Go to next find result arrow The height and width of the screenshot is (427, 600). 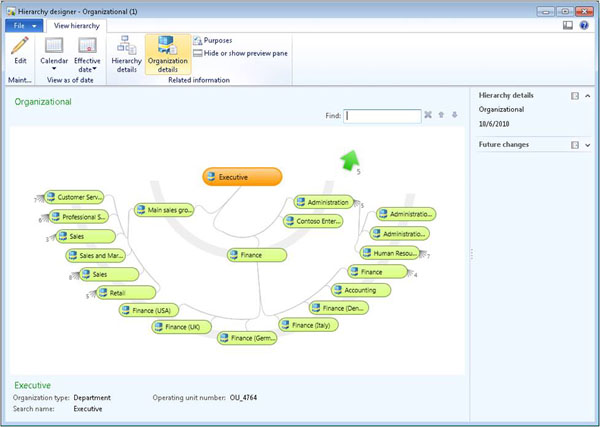point(454,115)
